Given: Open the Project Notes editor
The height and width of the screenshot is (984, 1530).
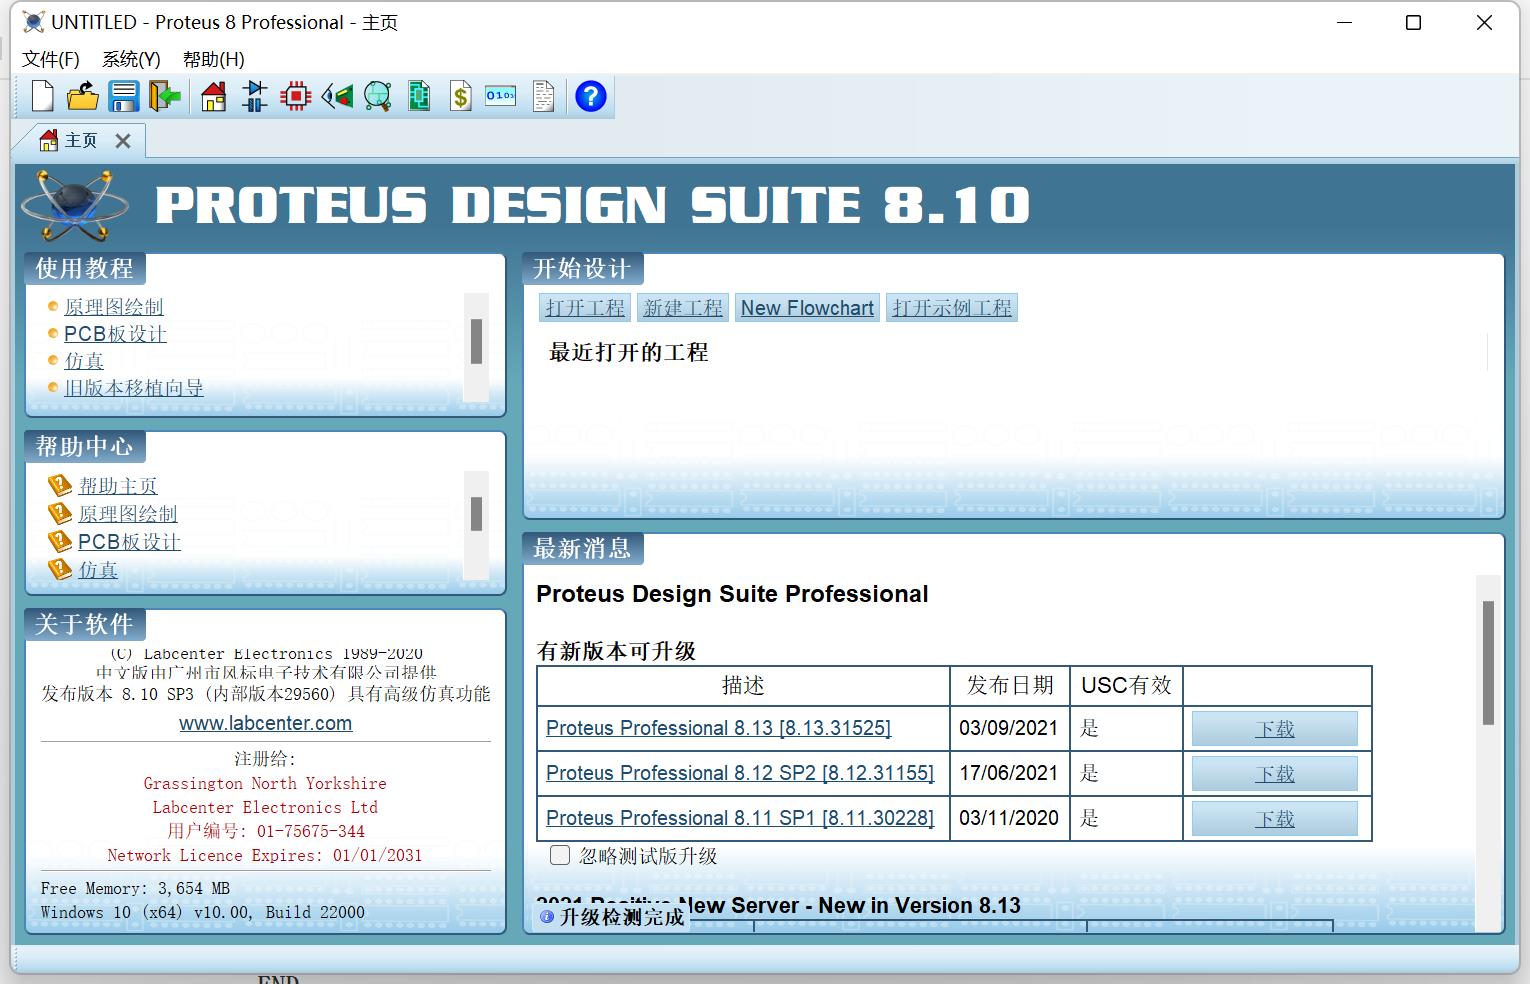Looking at the screenshot, I should click(542, 96).
